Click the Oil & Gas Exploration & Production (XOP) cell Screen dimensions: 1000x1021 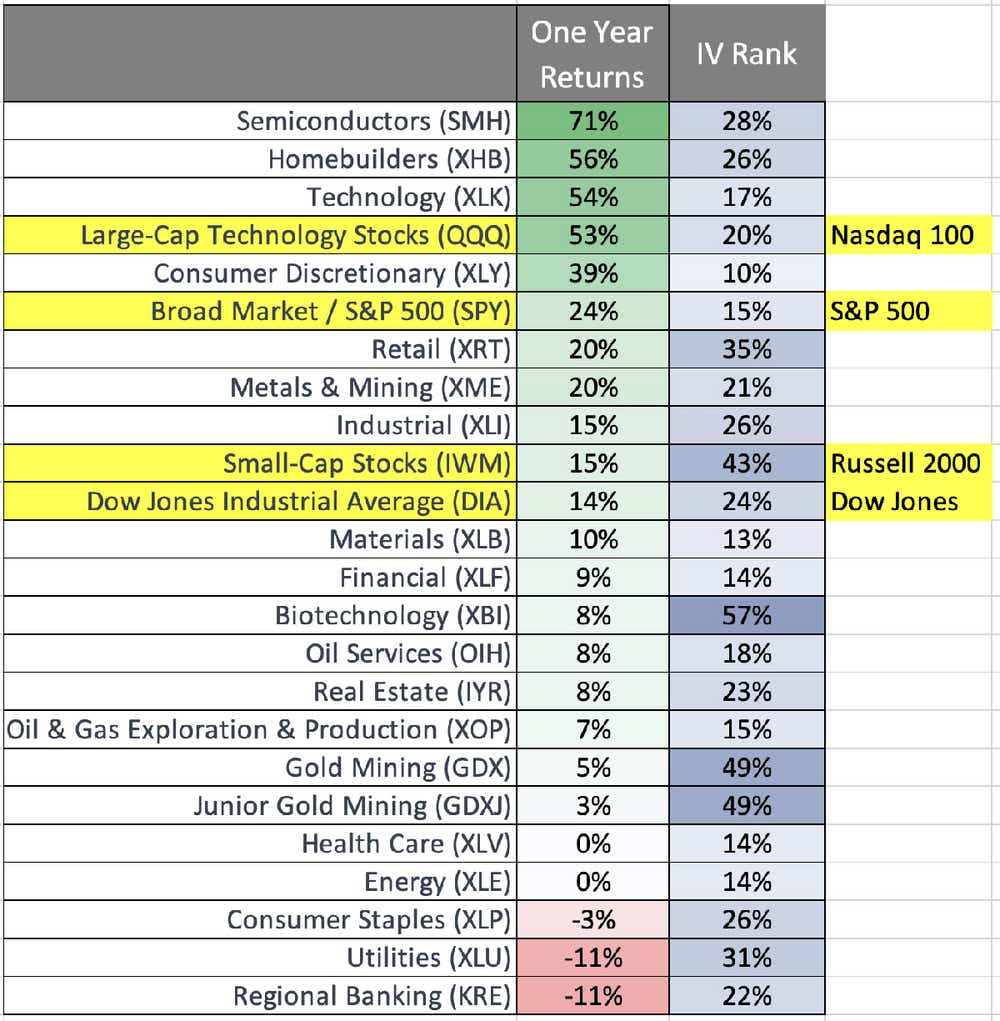tap(259, 729)
